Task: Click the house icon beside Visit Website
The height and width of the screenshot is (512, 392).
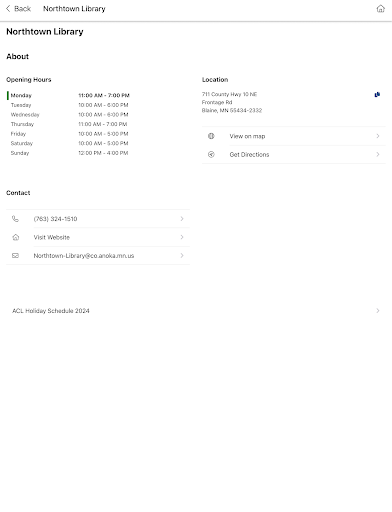Action: pos(15,237)
